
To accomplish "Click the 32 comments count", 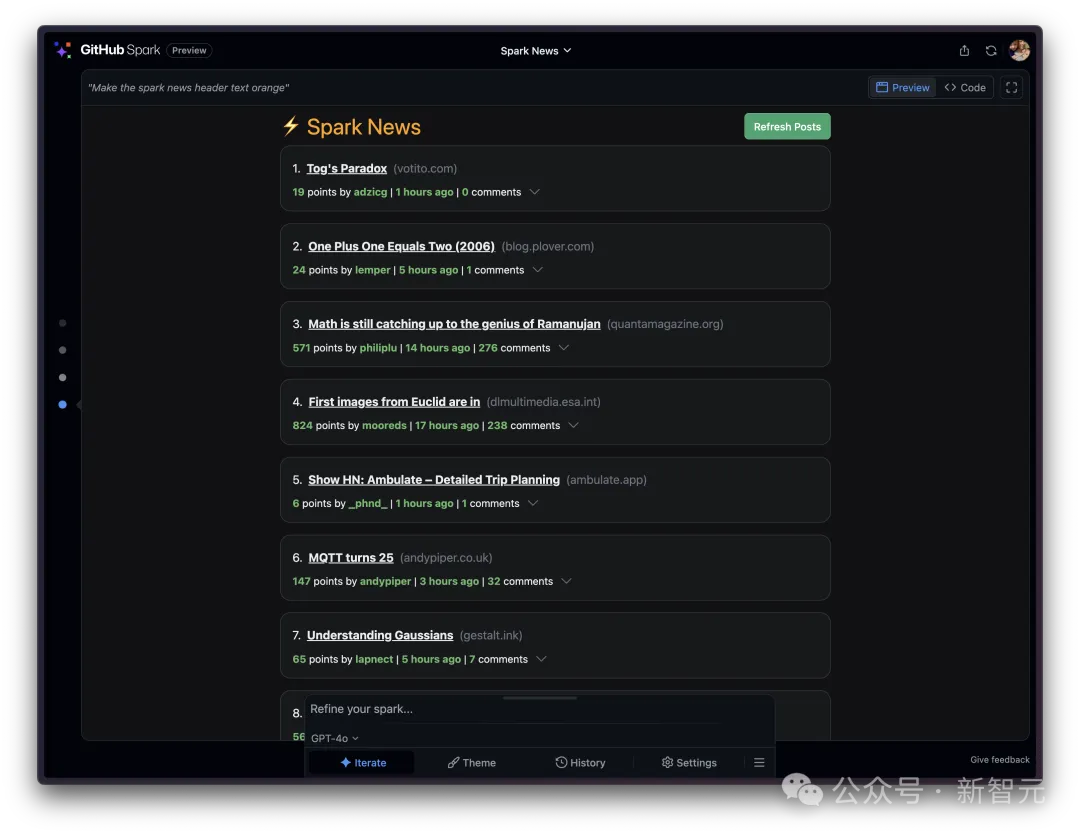I will 520,581.
